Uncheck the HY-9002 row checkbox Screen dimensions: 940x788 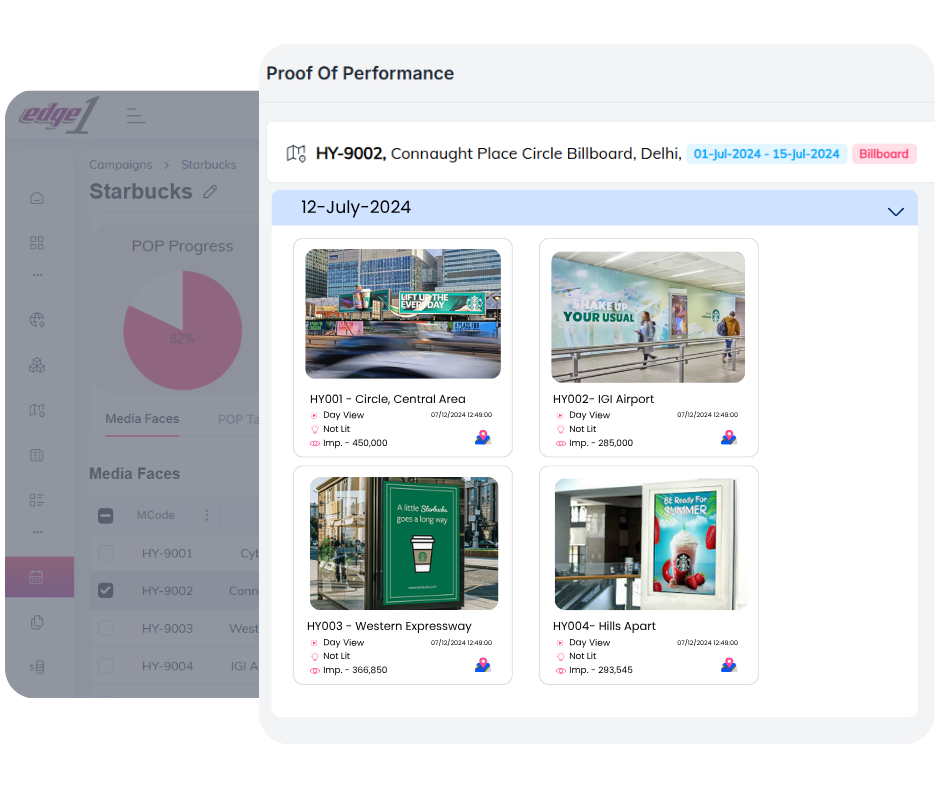click(x=106, y=591)
